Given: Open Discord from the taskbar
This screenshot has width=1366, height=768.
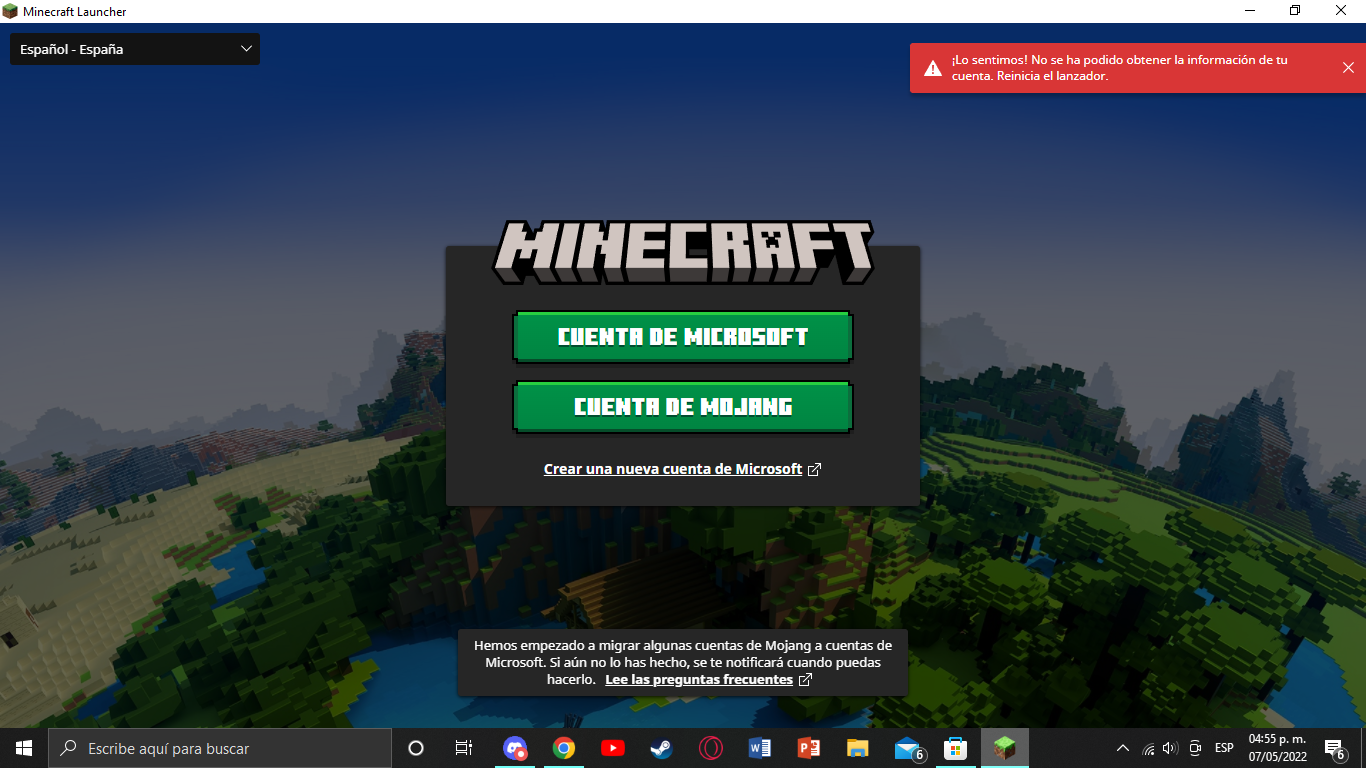Looking at the screenshot, I should (x=515, y=748).
